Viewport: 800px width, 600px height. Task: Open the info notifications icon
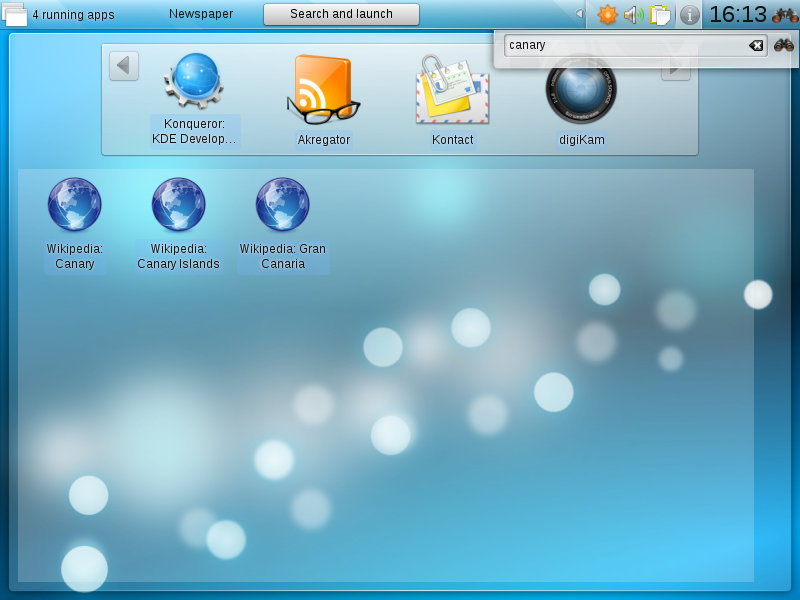689,15
